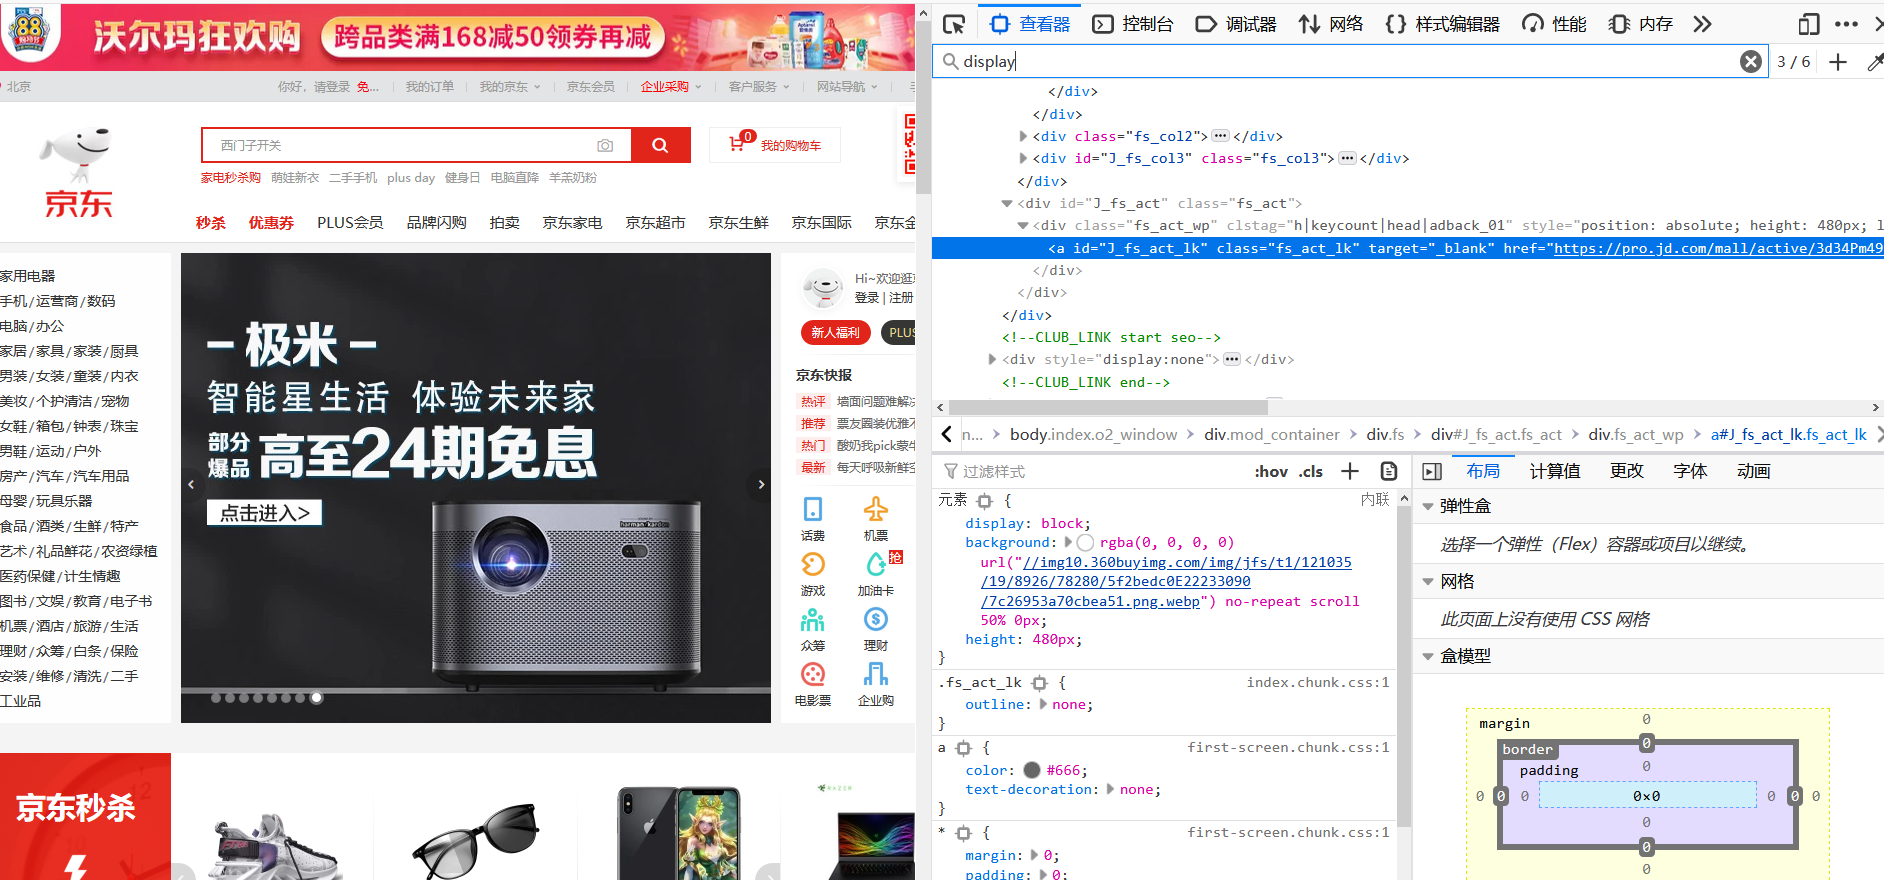The image size is (1884, 880).
Task: Highlight elements matching the element rule selector
Action: [984, 500]
